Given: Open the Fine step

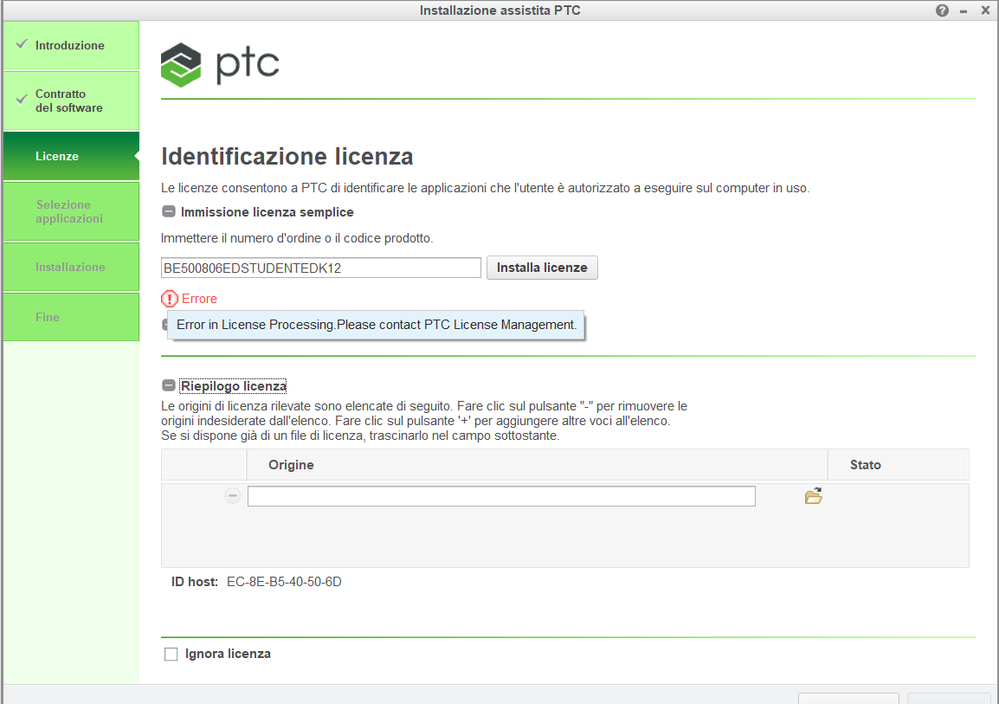Looking at the screenshot, I should click(x=71, y=317).
